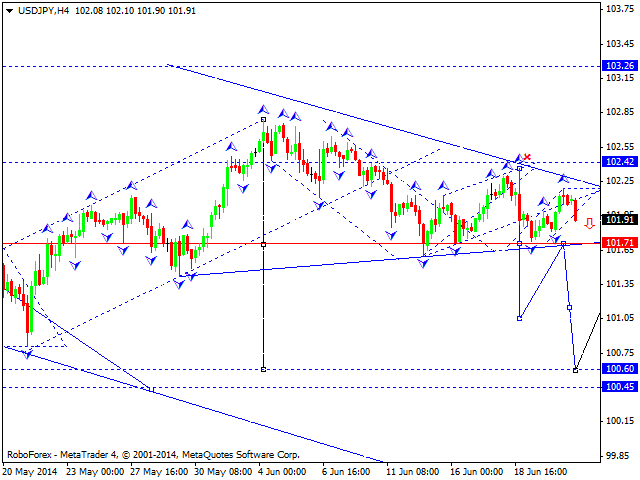Click the red 101.71 price label
This screenshot has height=480, width=640.
pos(620,243)
